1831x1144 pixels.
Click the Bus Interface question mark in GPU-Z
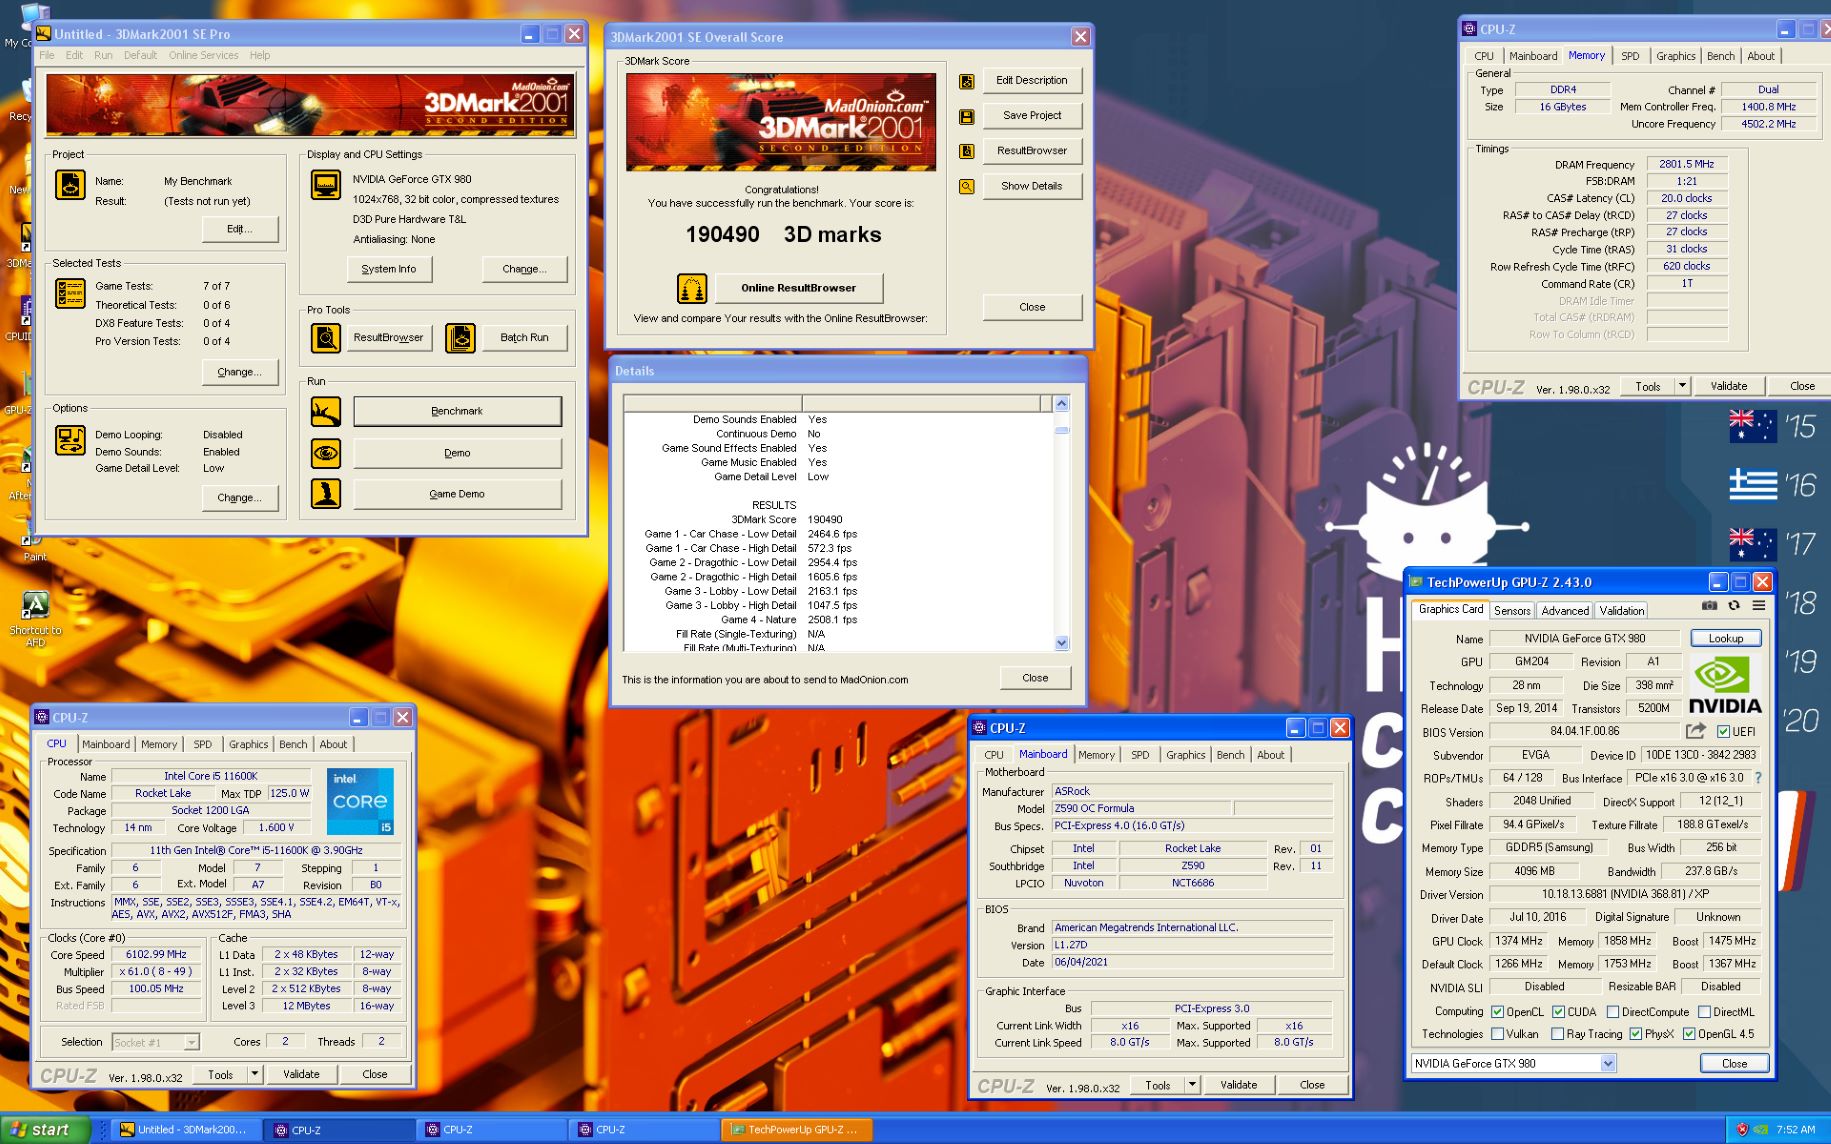click(1758, 778)
